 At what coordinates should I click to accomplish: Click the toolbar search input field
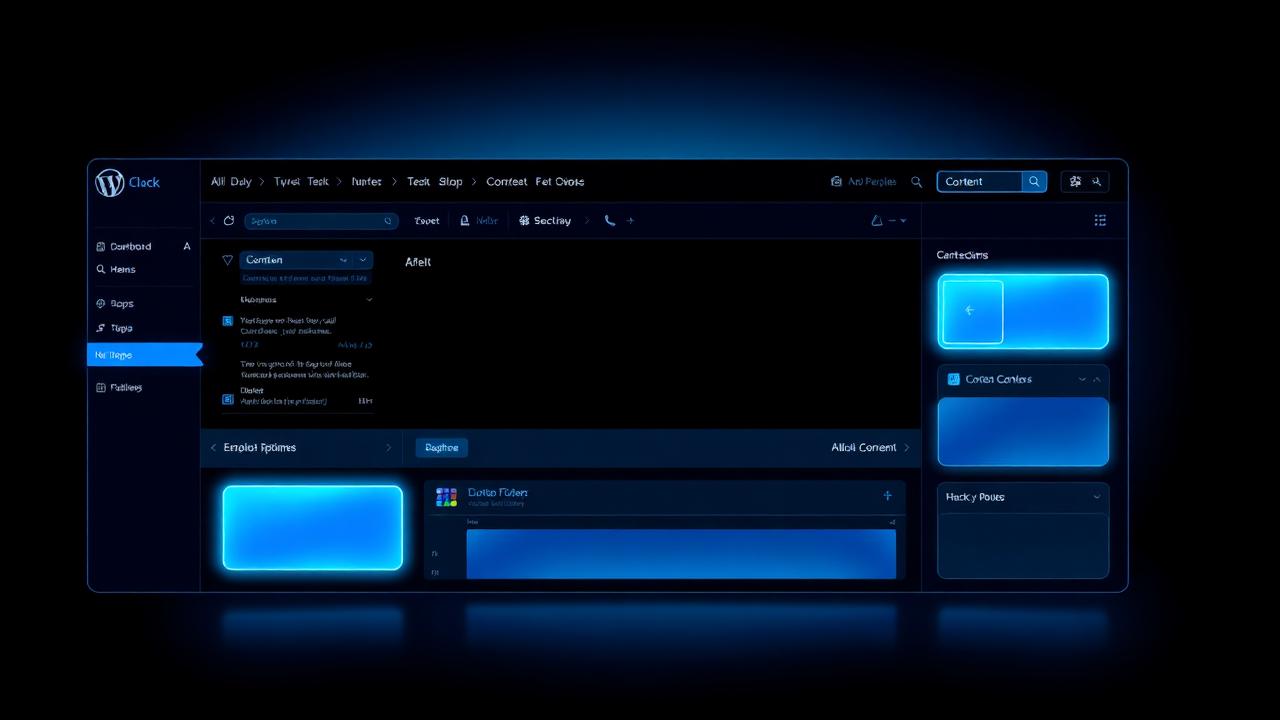click(322, 221)
